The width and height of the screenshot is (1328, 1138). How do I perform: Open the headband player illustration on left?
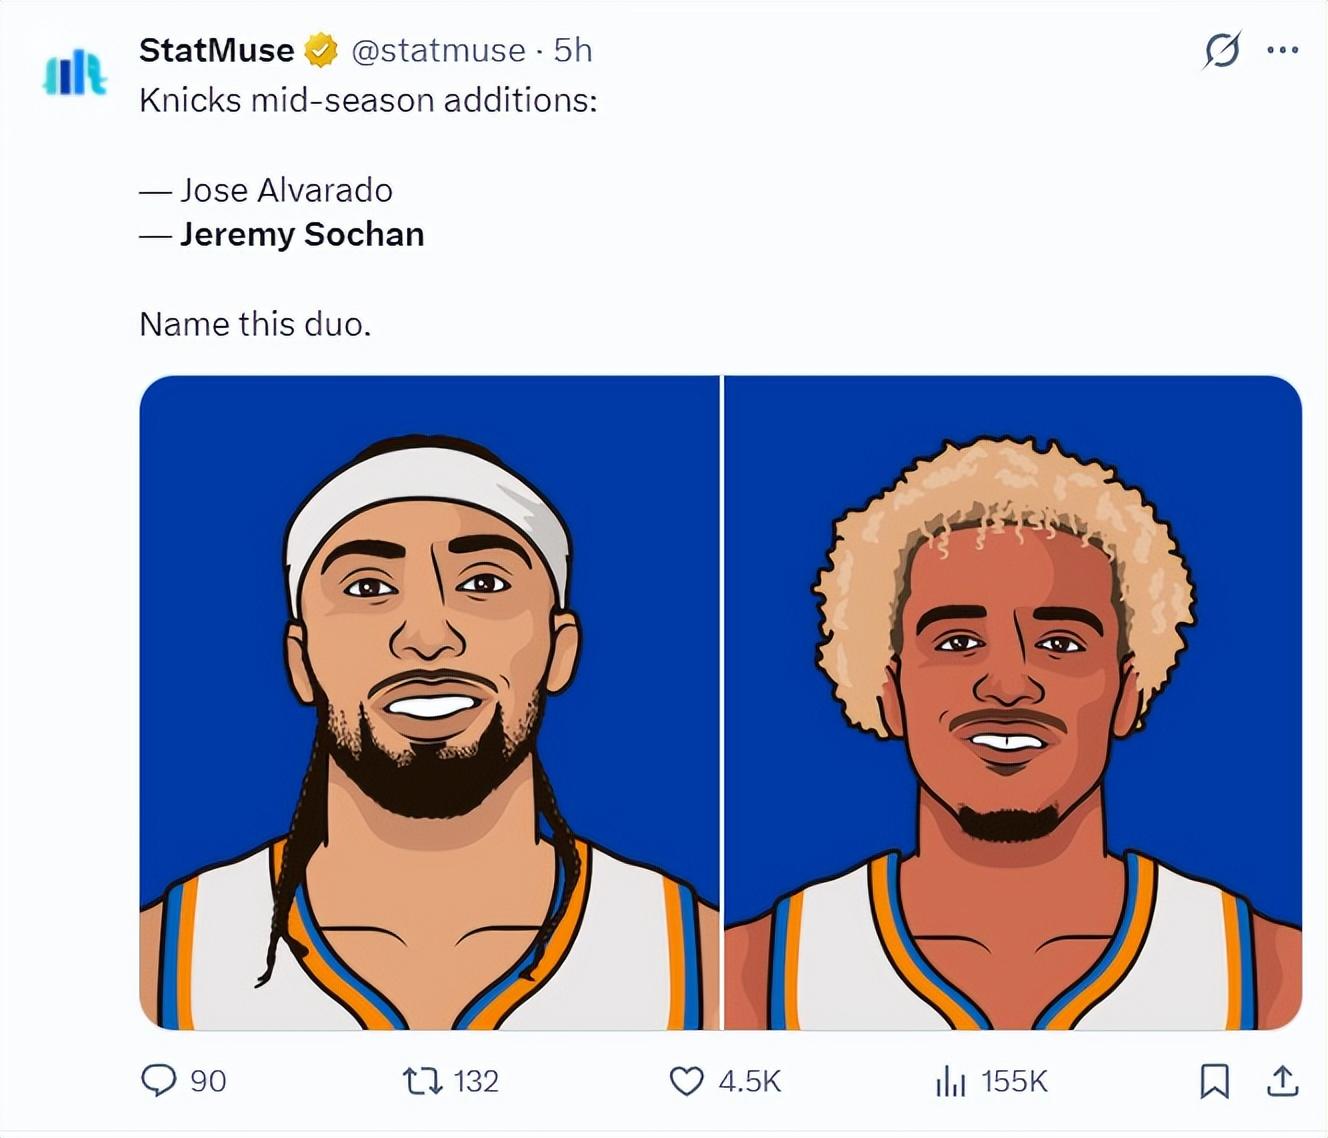pyautogui.click(x=429, y=702)
